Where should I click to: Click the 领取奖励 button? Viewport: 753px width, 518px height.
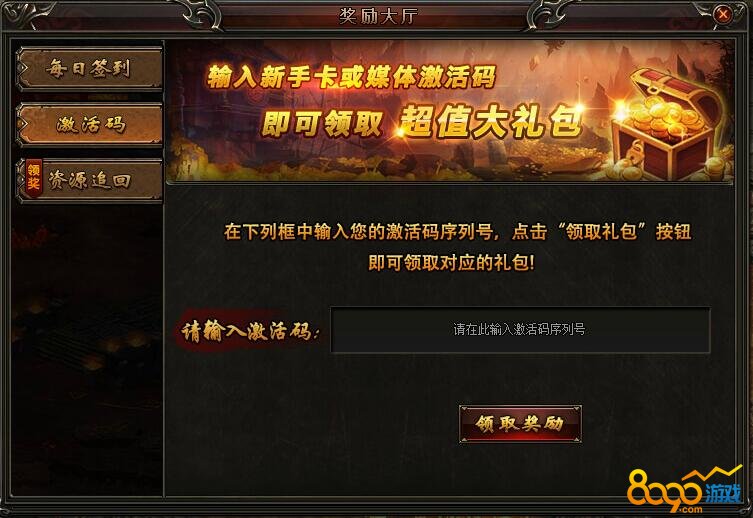(520, 424)
